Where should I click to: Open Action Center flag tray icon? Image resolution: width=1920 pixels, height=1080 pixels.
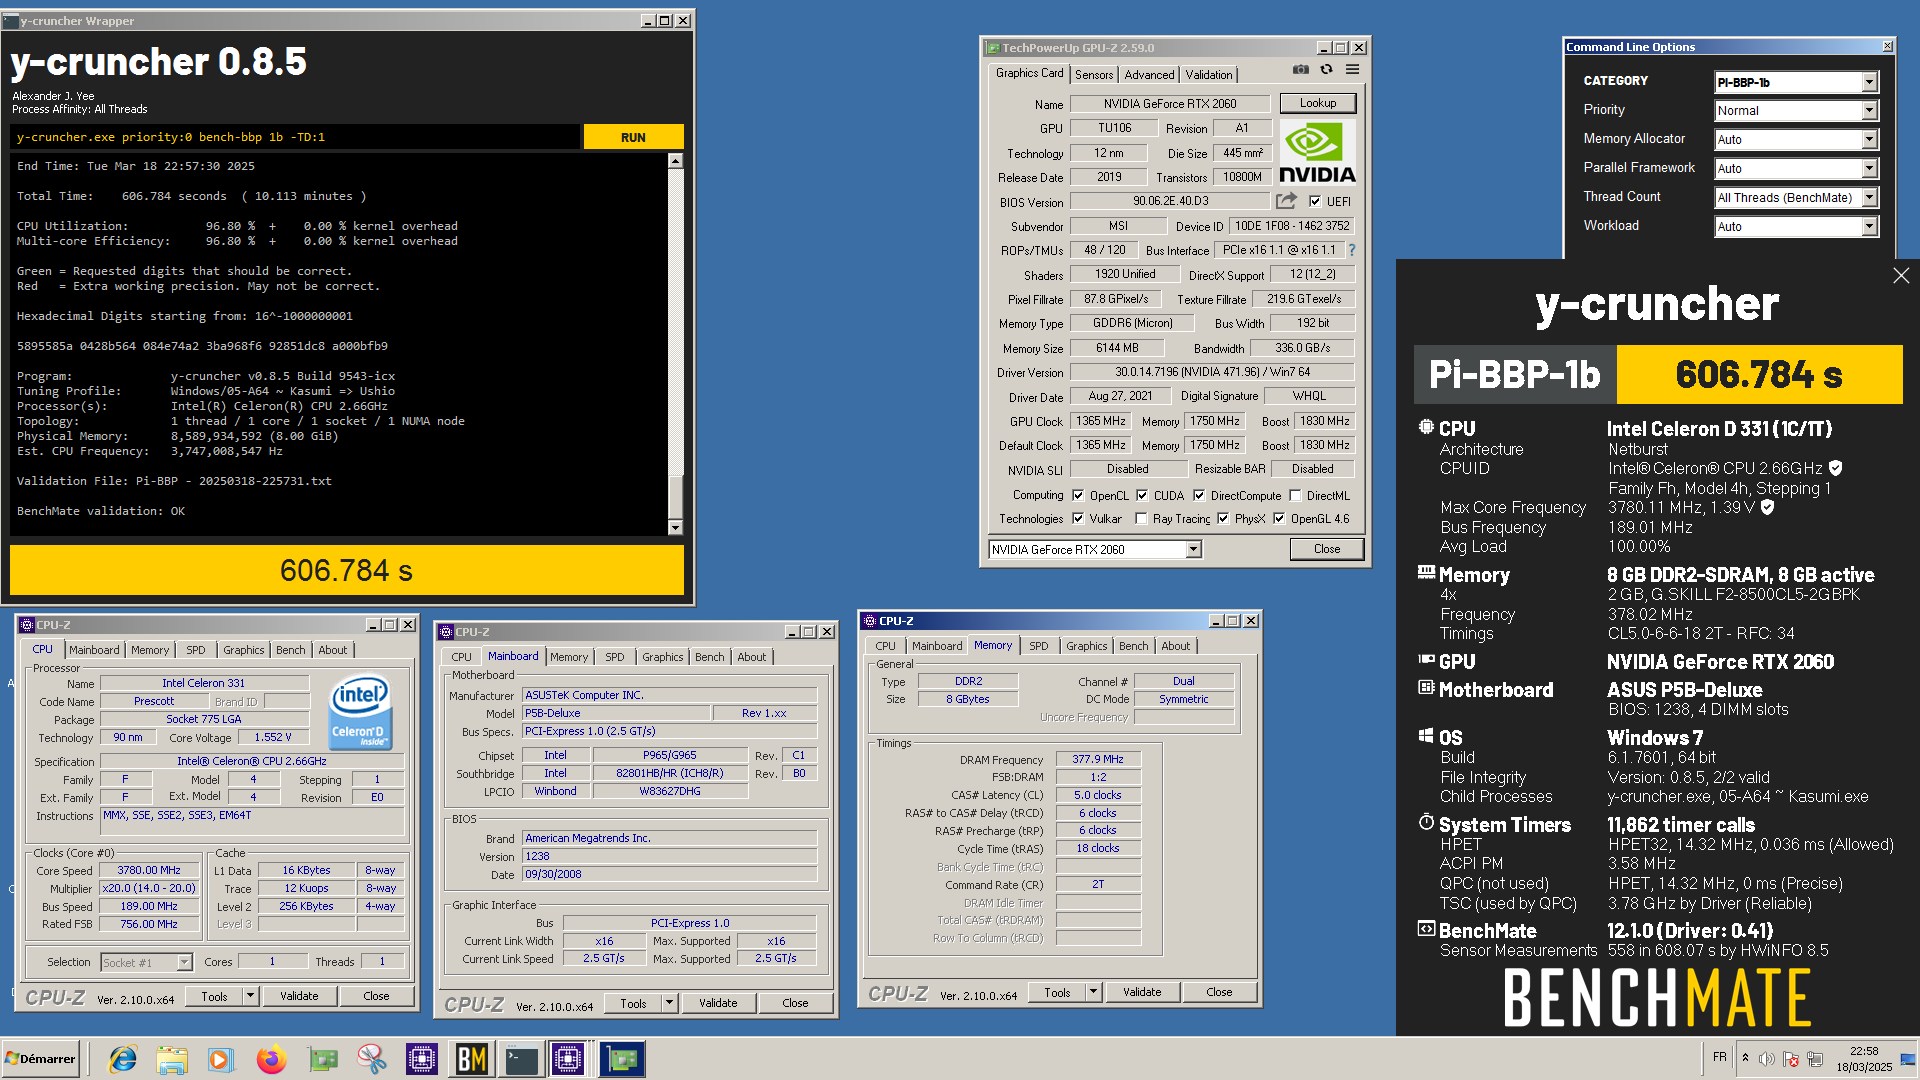pyautogui.click(x=1791, y=1059)
